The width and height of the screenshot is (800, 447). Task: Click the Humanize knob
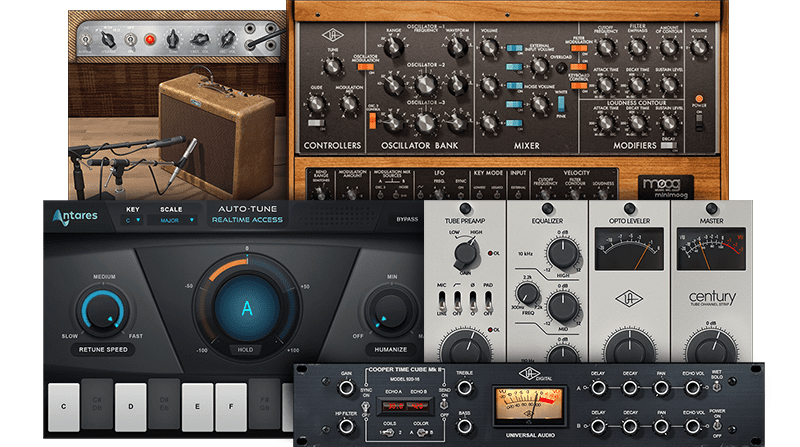(391, 310)
